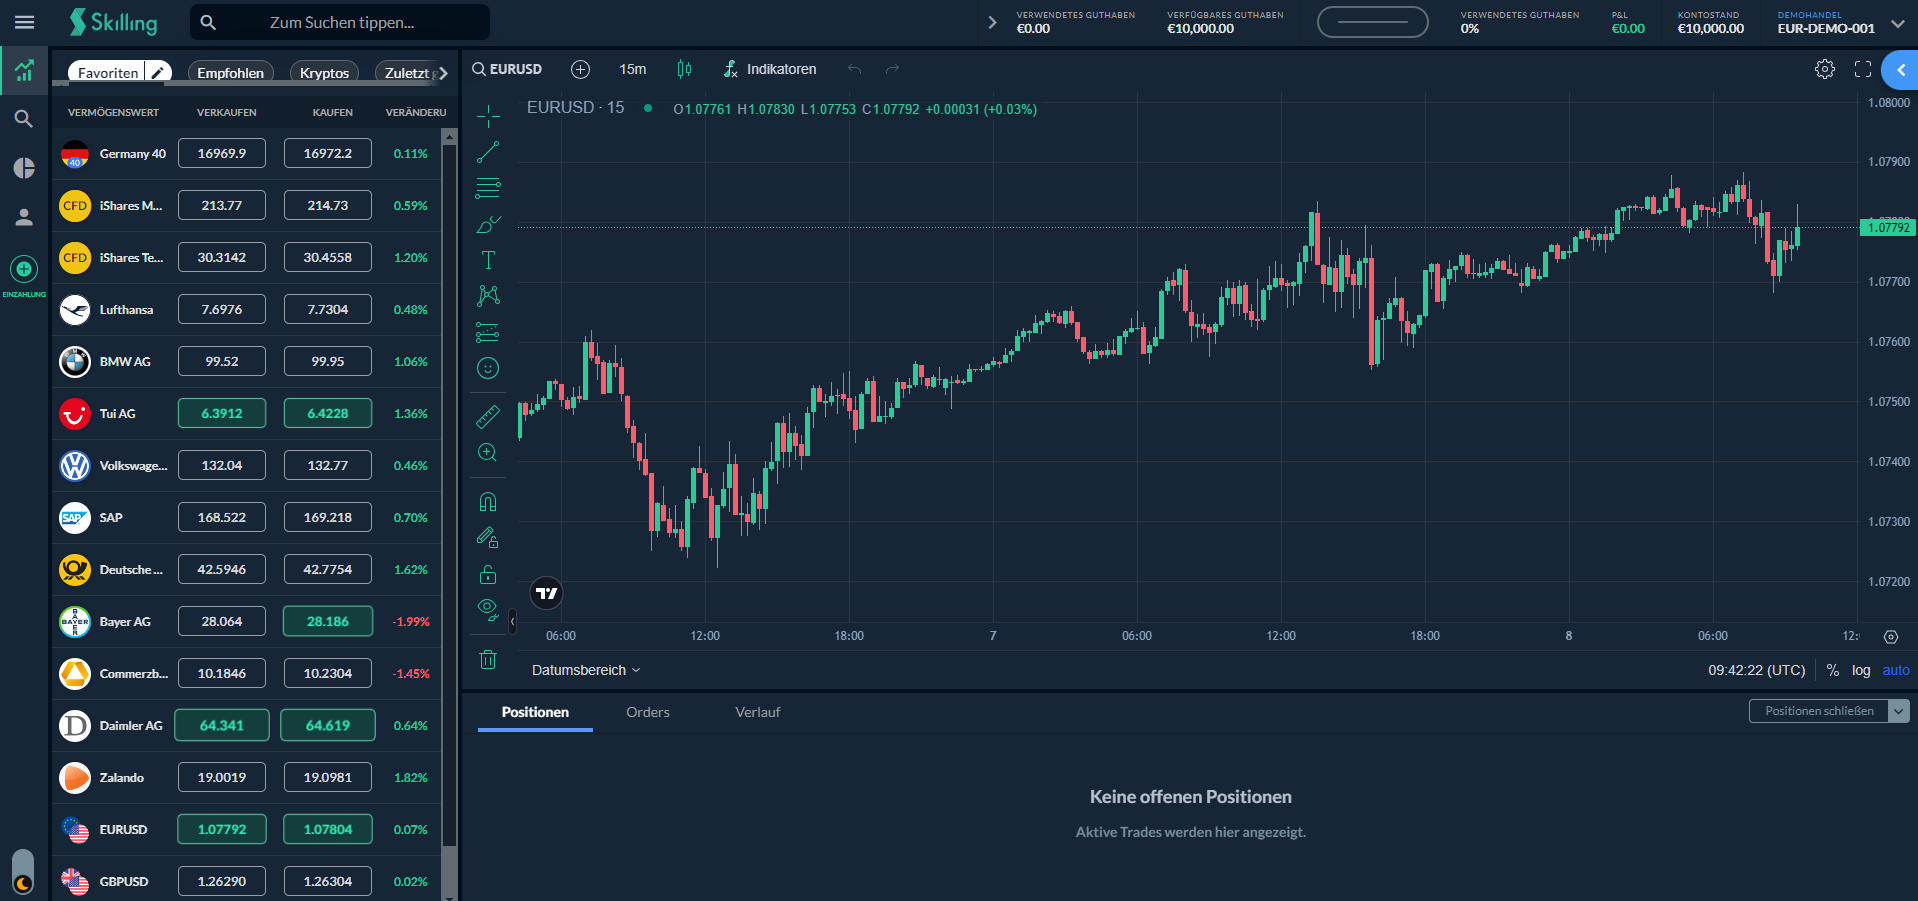Select Lufthansa row in watchlist
Image resolution: width=1918 pixels, height=901 pixels.
pos(247,309)
